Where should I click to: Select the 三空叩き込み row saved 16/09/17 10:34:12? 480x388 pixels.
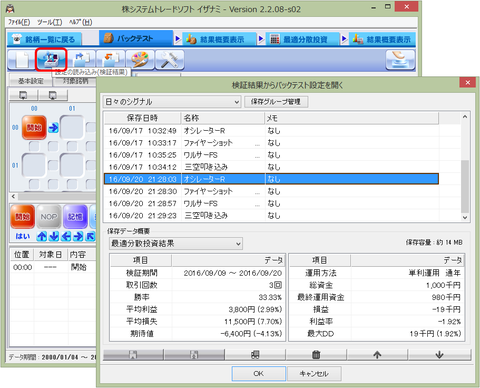(x=271, y=167)
